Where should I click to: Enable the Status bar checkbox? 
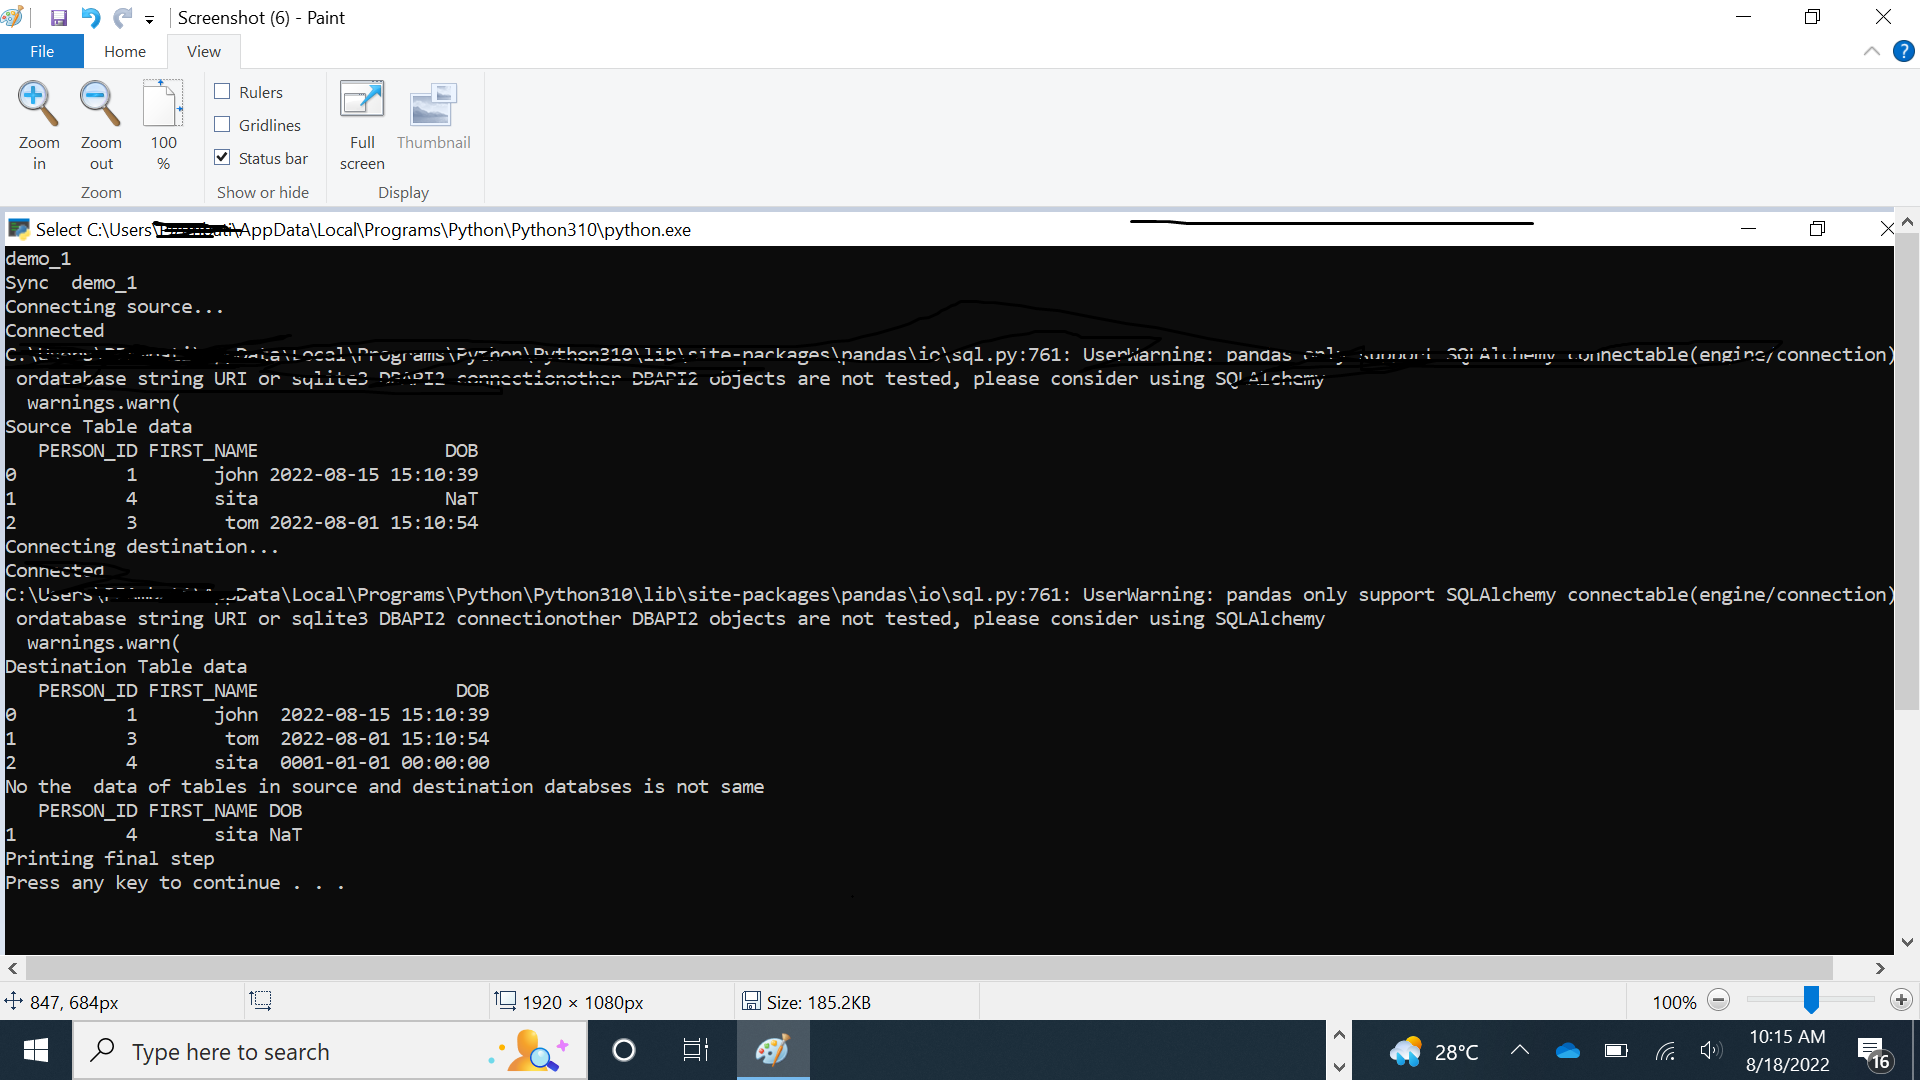tap(222, 157)
